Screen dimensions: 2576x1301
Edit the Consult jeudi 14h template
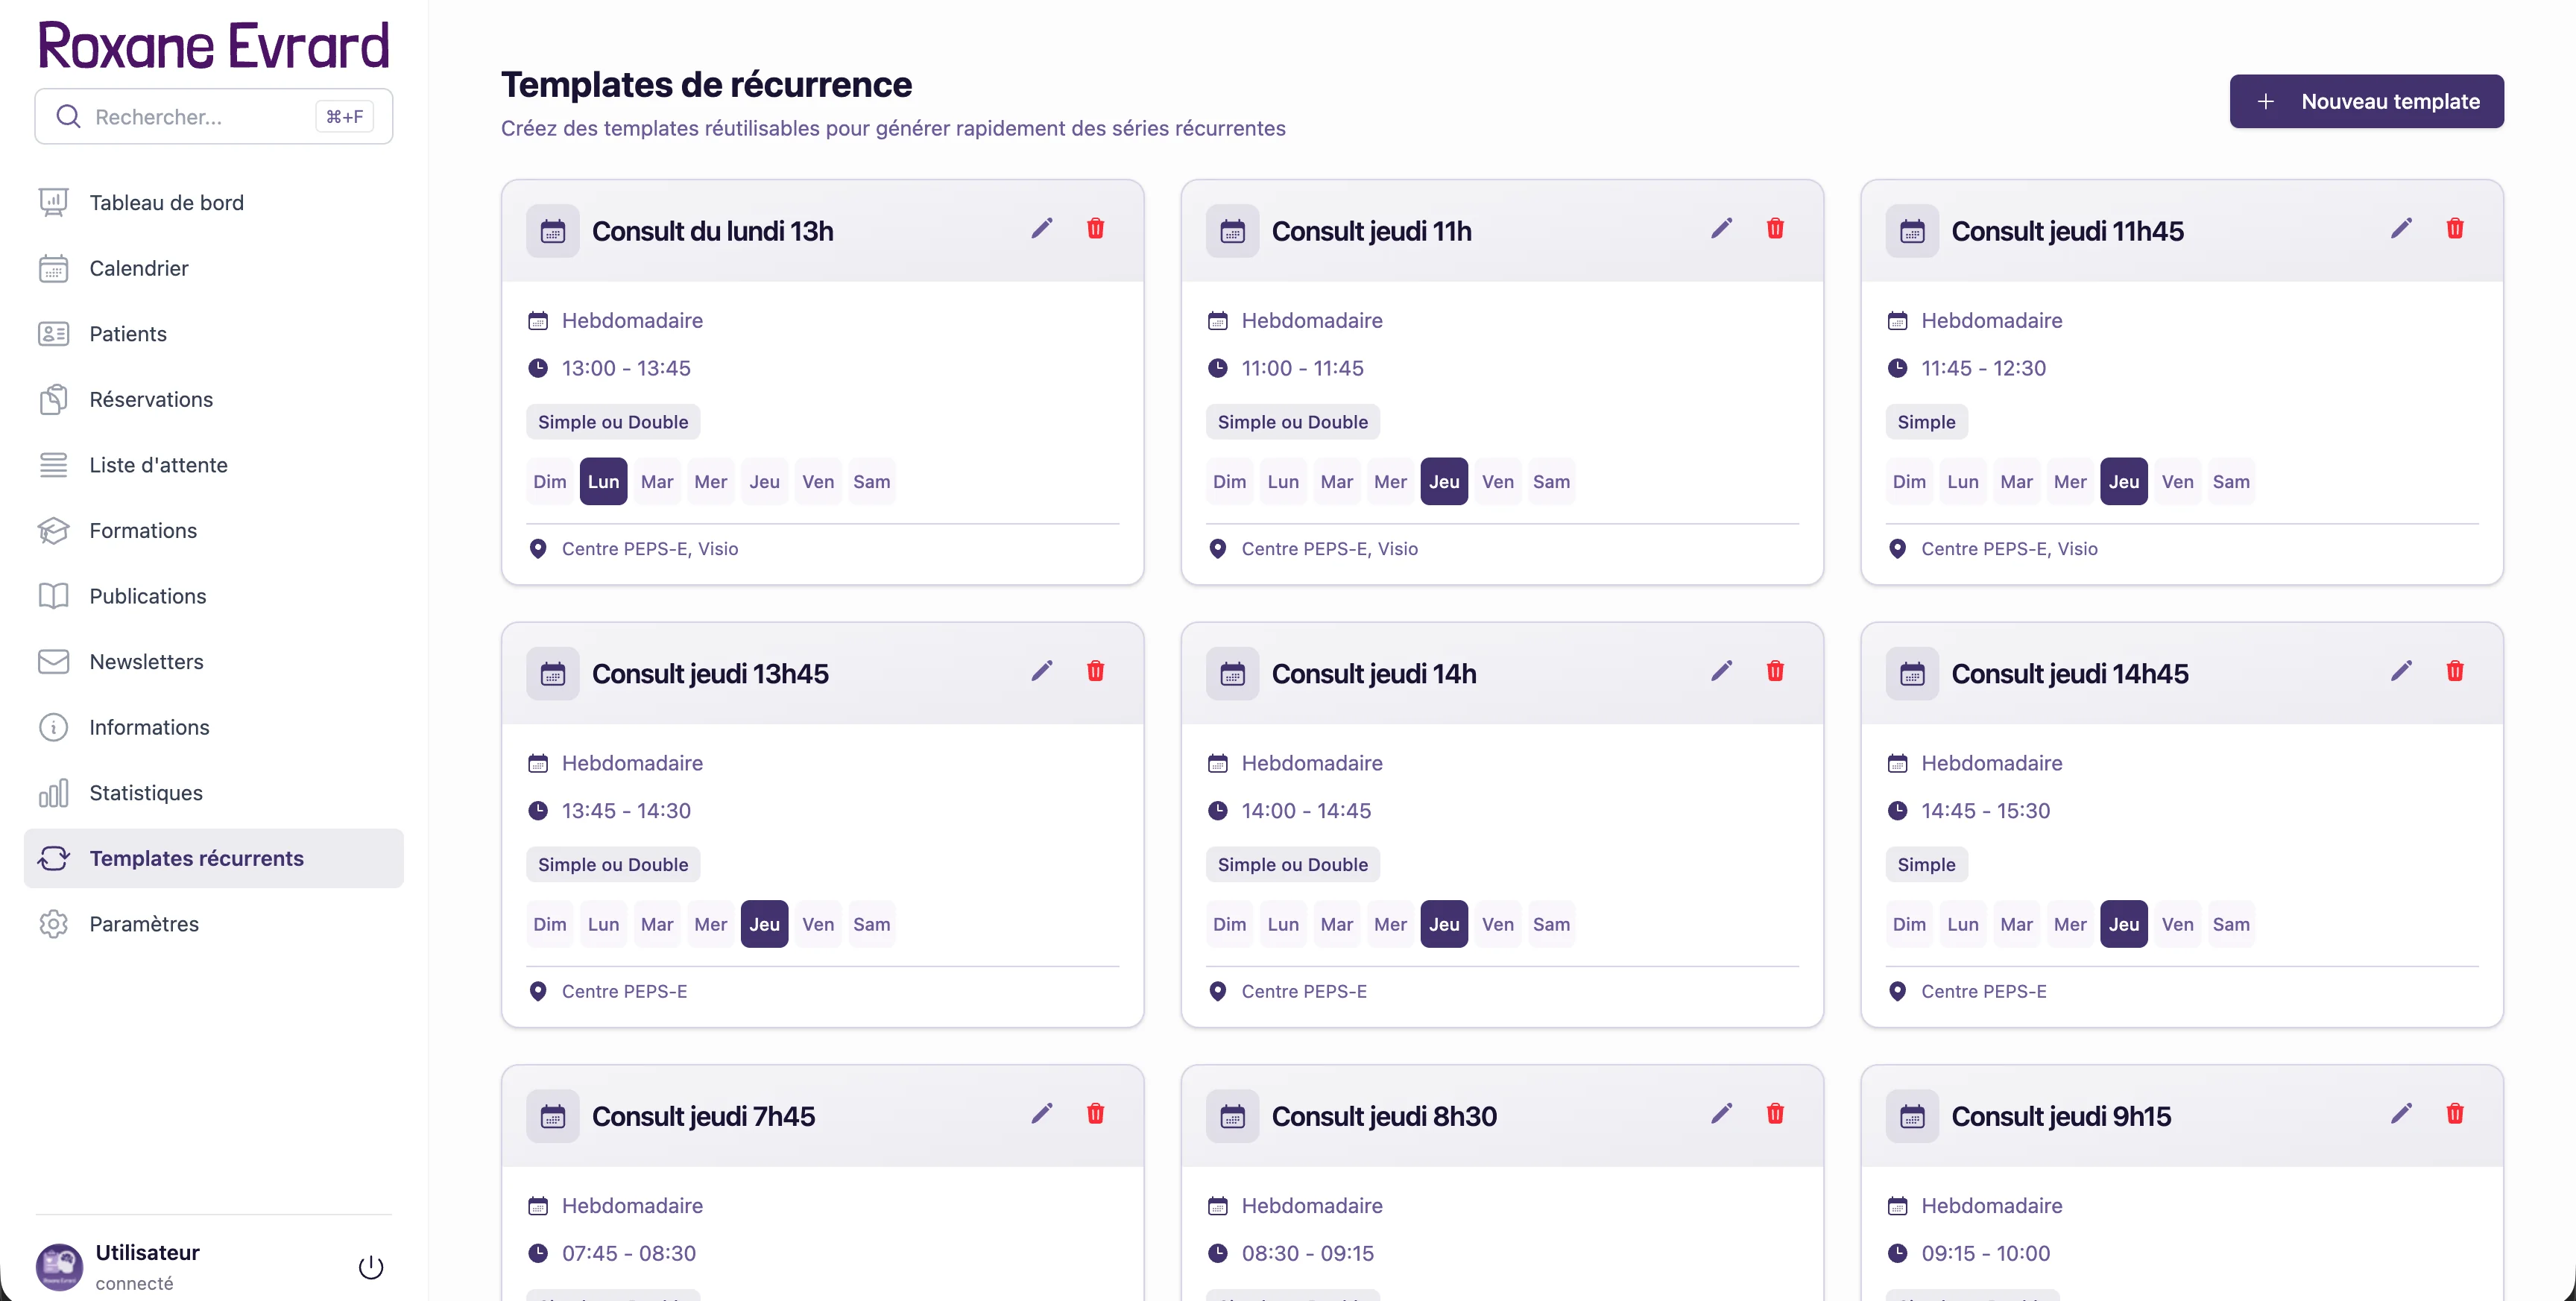(x=1720, y=671)
